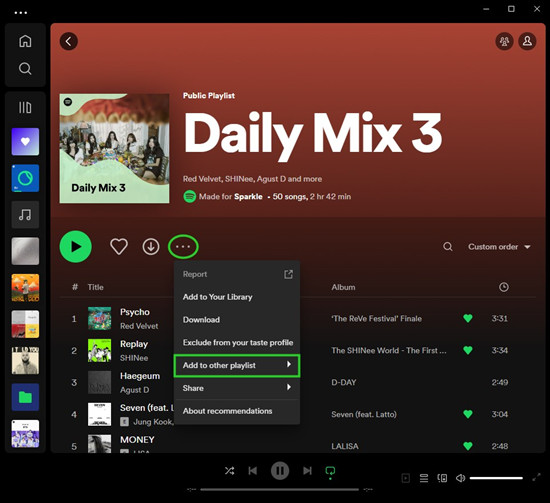Click the Daily Mix 3 cover art
The width and height of the screenshot is (550, 503).
point(114,148)
